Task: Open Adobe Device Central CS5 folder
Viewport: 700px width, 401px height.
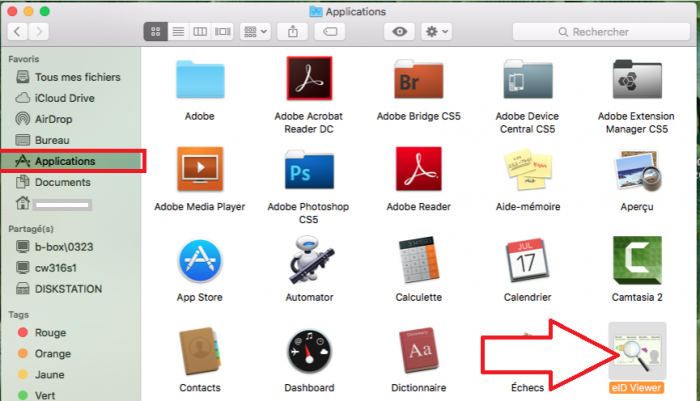Action: pos(528,79)
